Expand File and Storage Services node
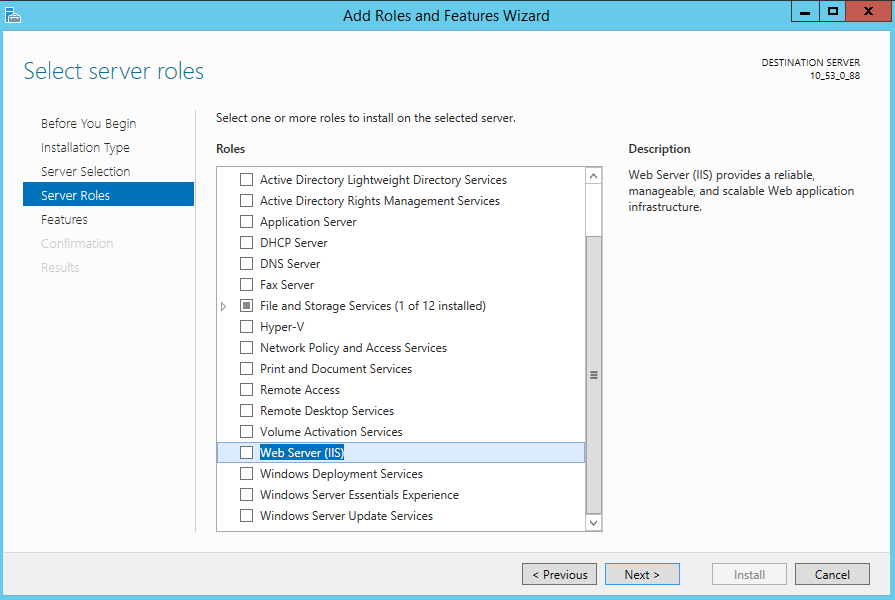Screen dimensions: 895x600 224,306
